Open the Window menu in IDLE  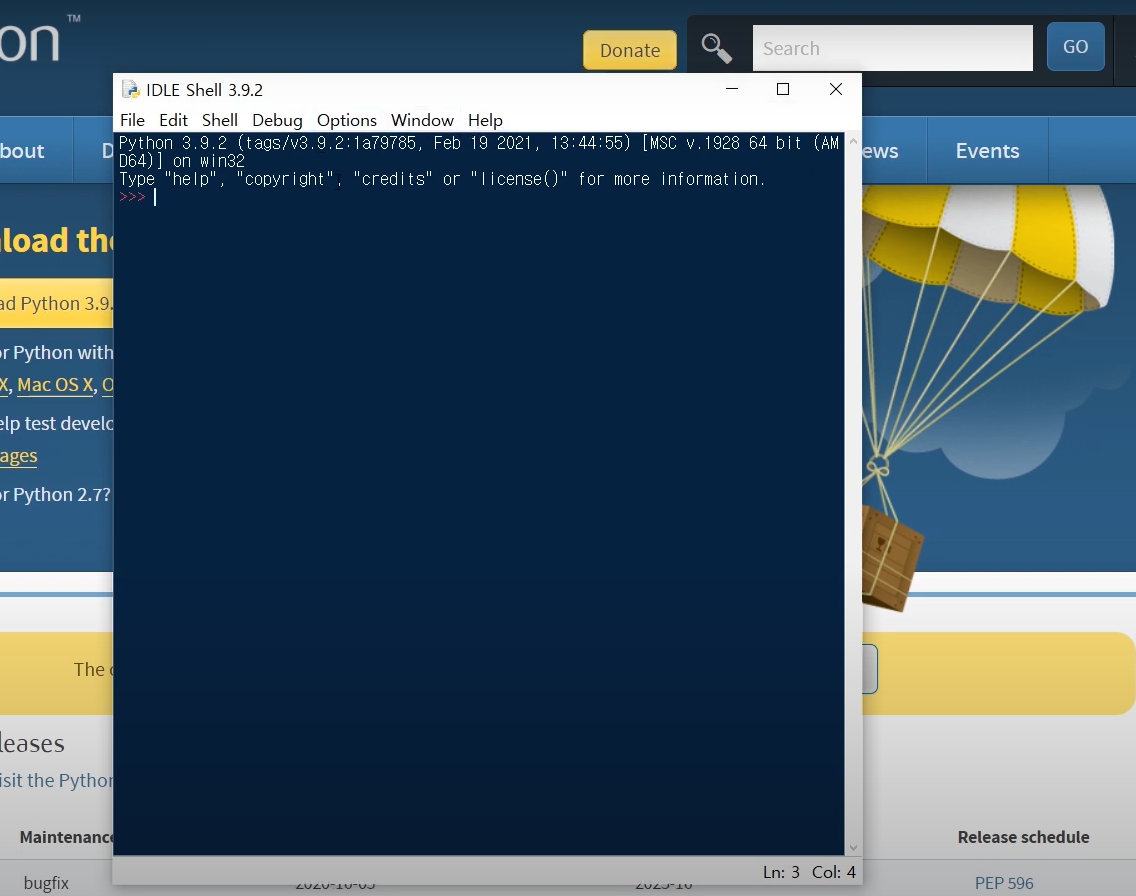422,120
